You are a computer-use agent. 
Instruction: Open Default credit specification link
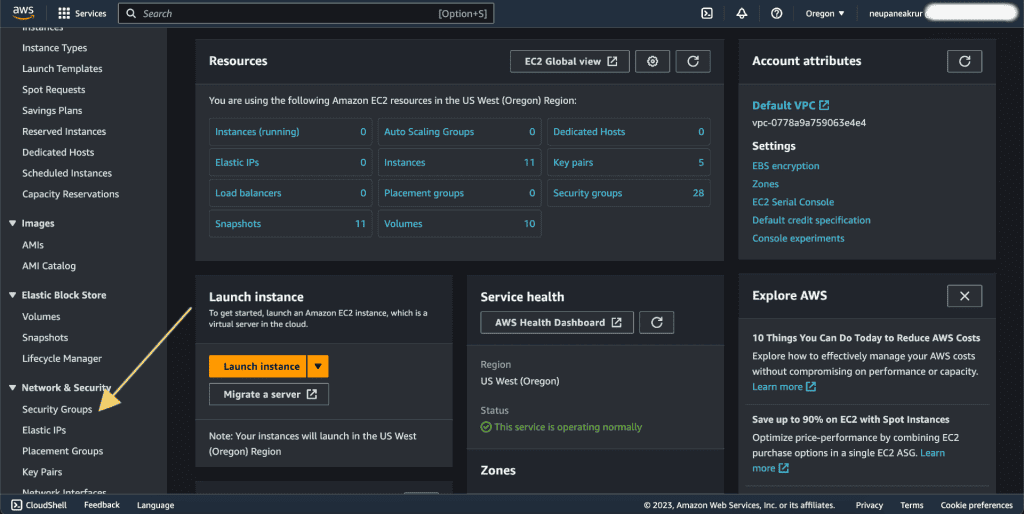pos(811,221)
